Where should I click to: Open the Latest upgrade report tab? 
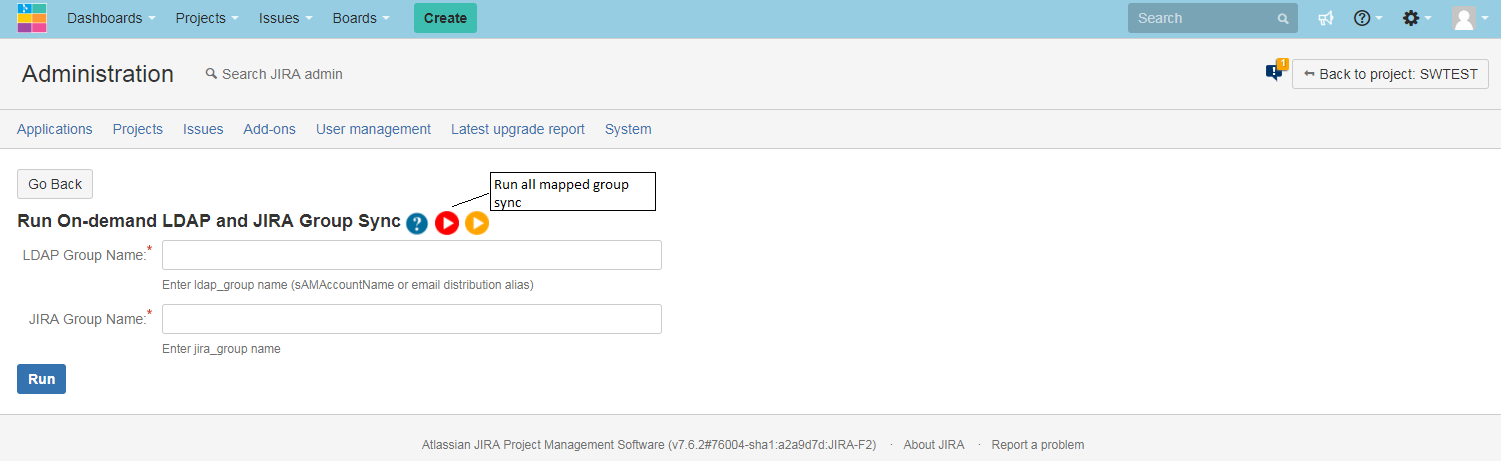[518, 129]
